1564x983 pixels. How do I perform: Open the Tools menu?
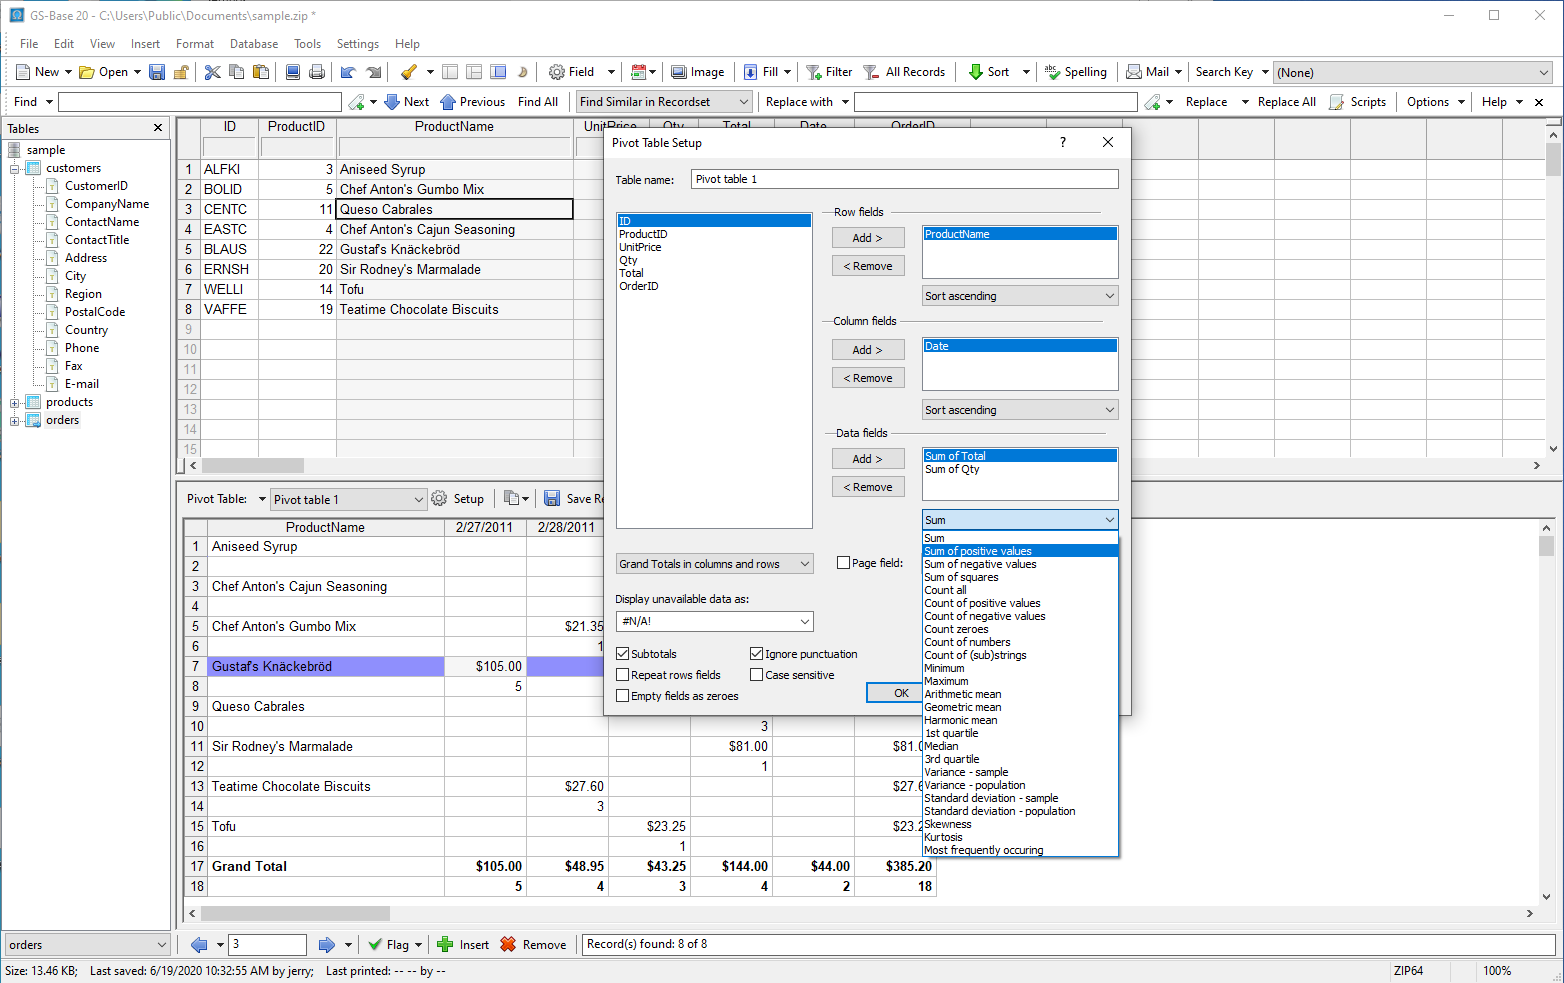coord(308,44)
